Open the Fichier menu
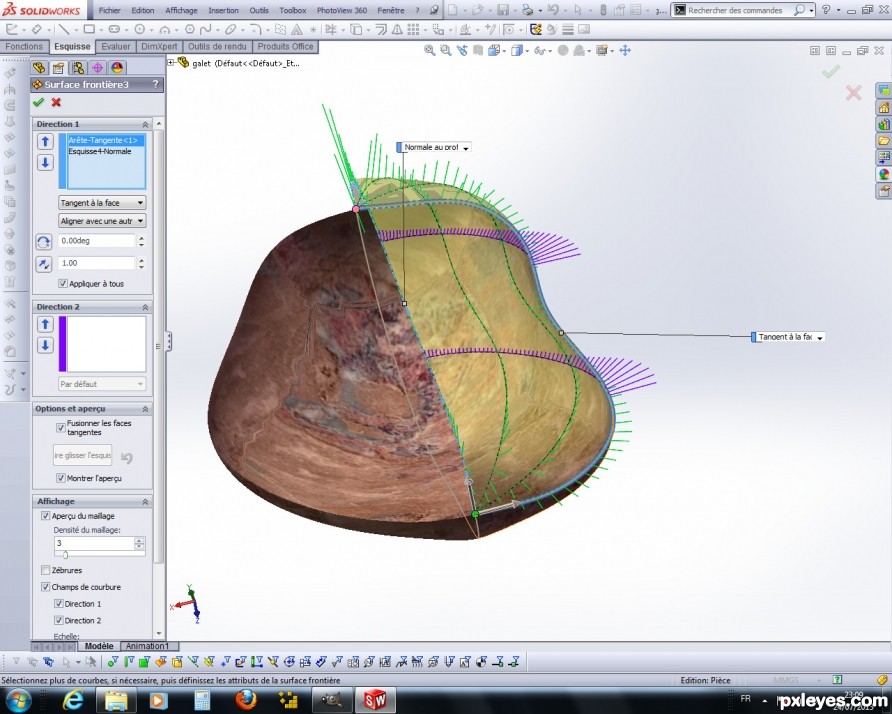Viewport: 892px width, 714px height. pos(110,10)
